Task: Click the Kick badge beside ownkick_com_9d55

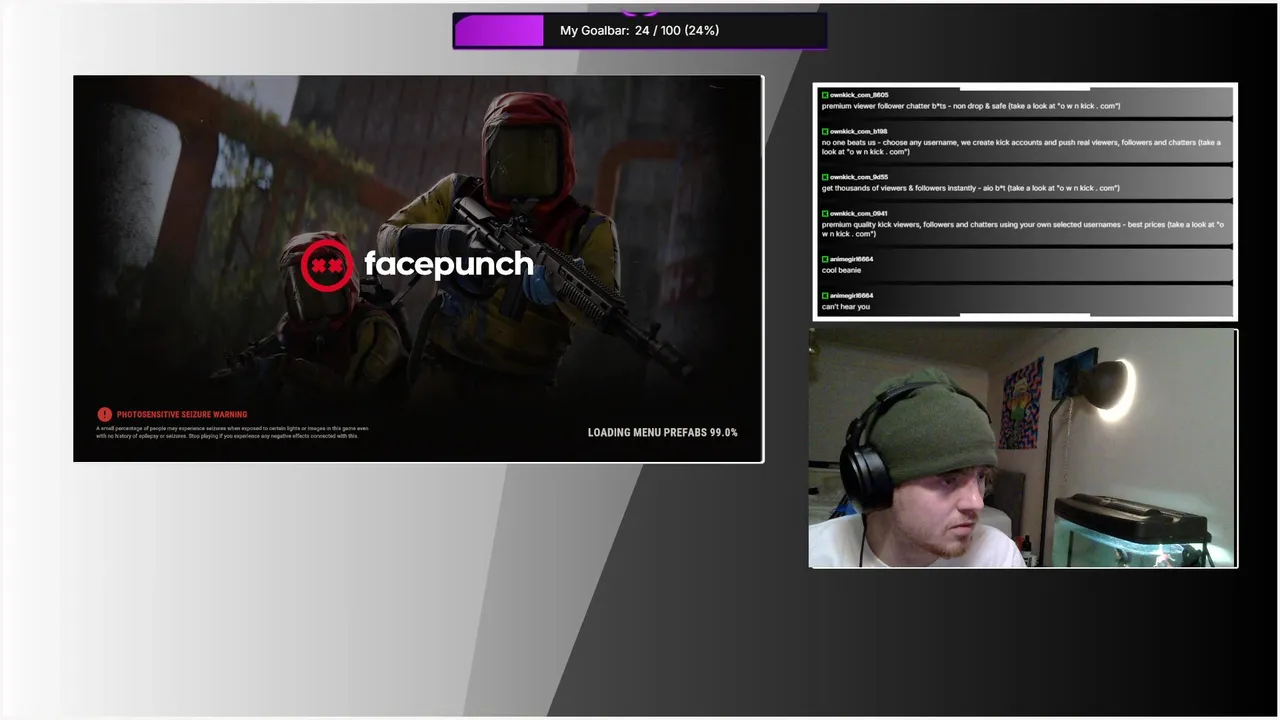Action: coord(825,177)
